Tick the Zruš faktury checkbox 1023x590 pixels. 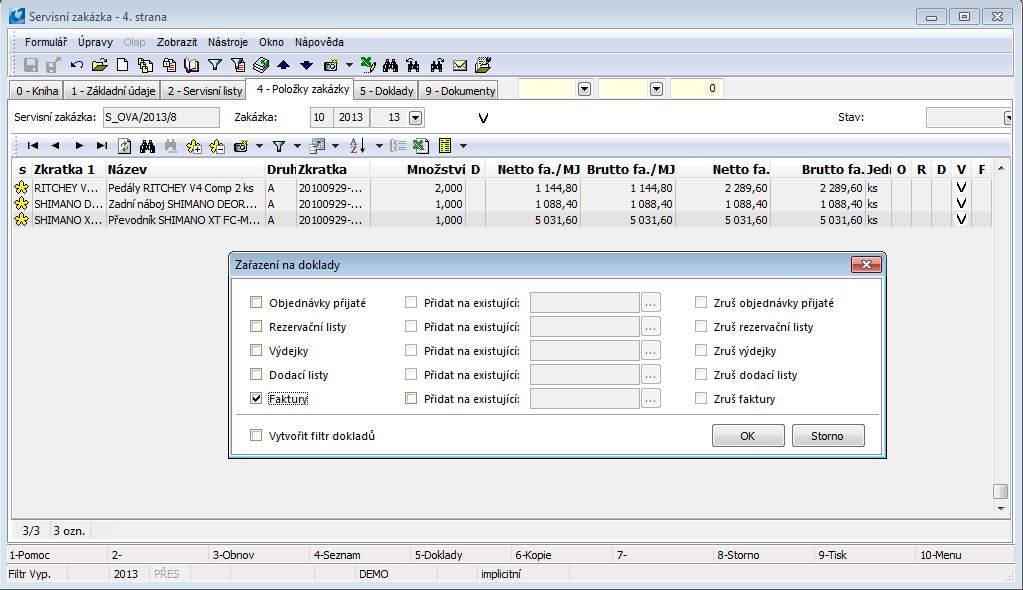point(702,399)
